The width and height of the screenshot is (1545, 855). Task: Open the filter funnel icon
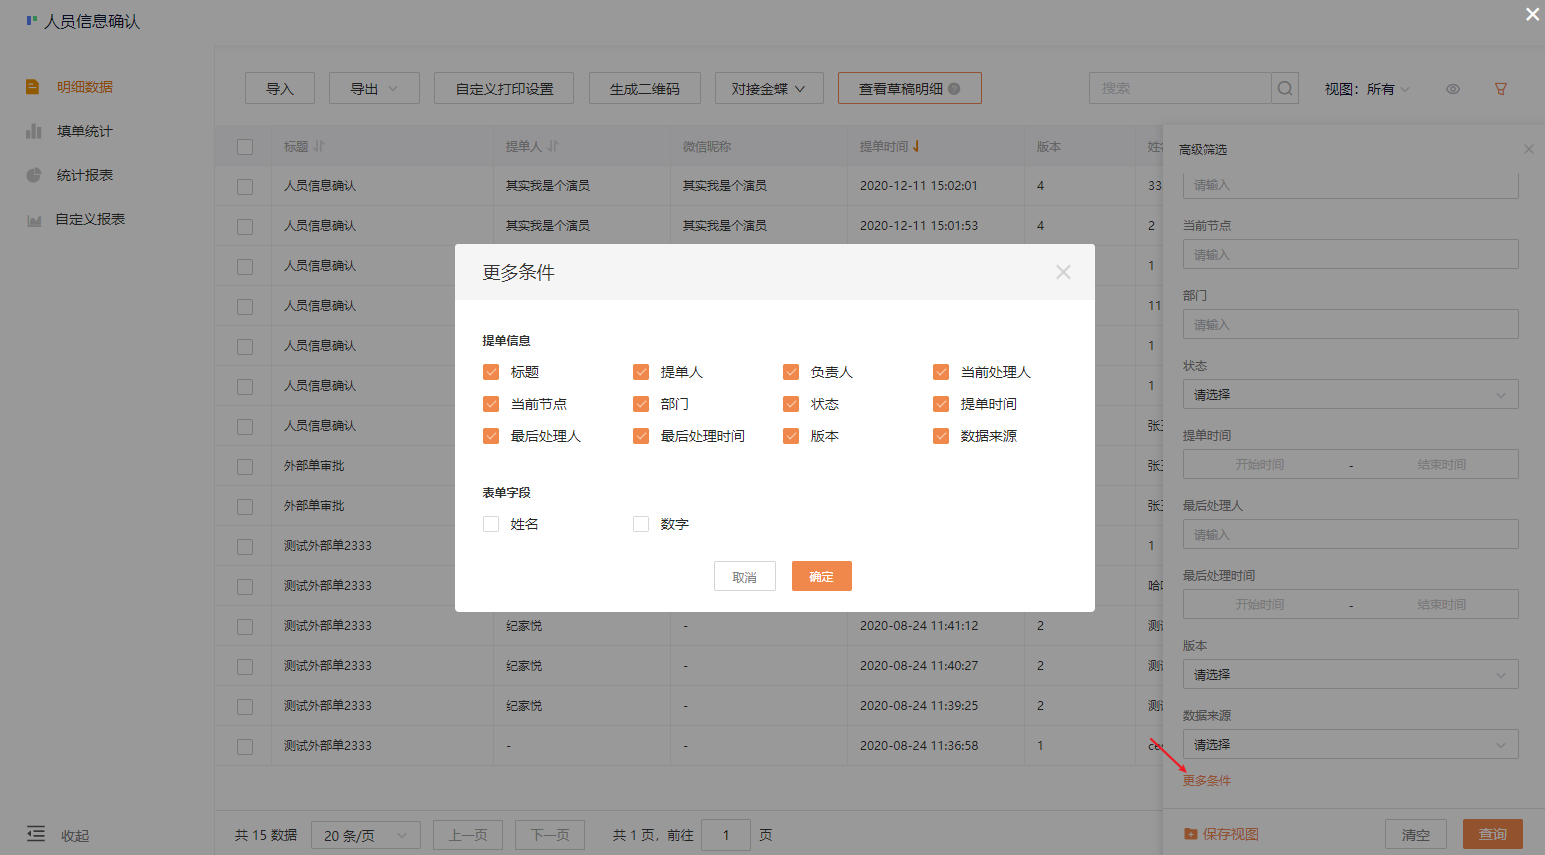[1501, 89]
